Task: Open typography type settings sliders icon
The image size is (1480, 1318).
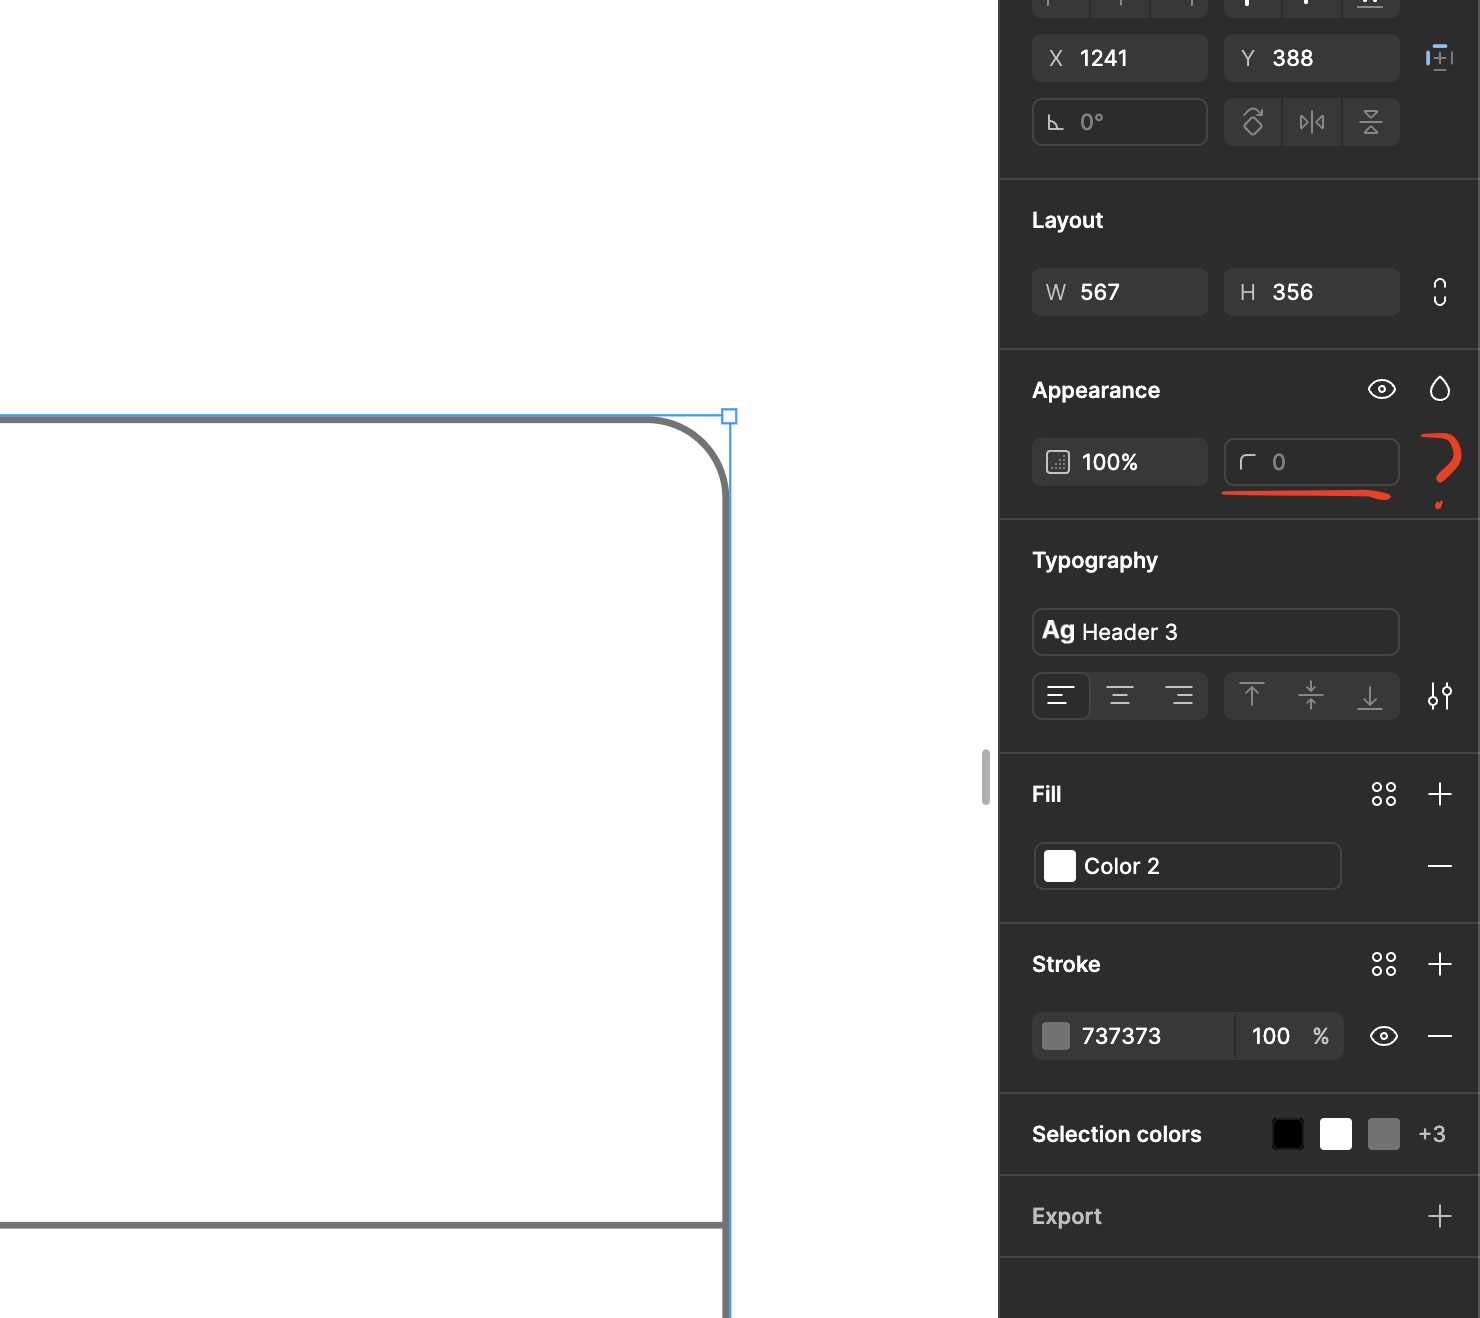Action: coord(1440,696)
